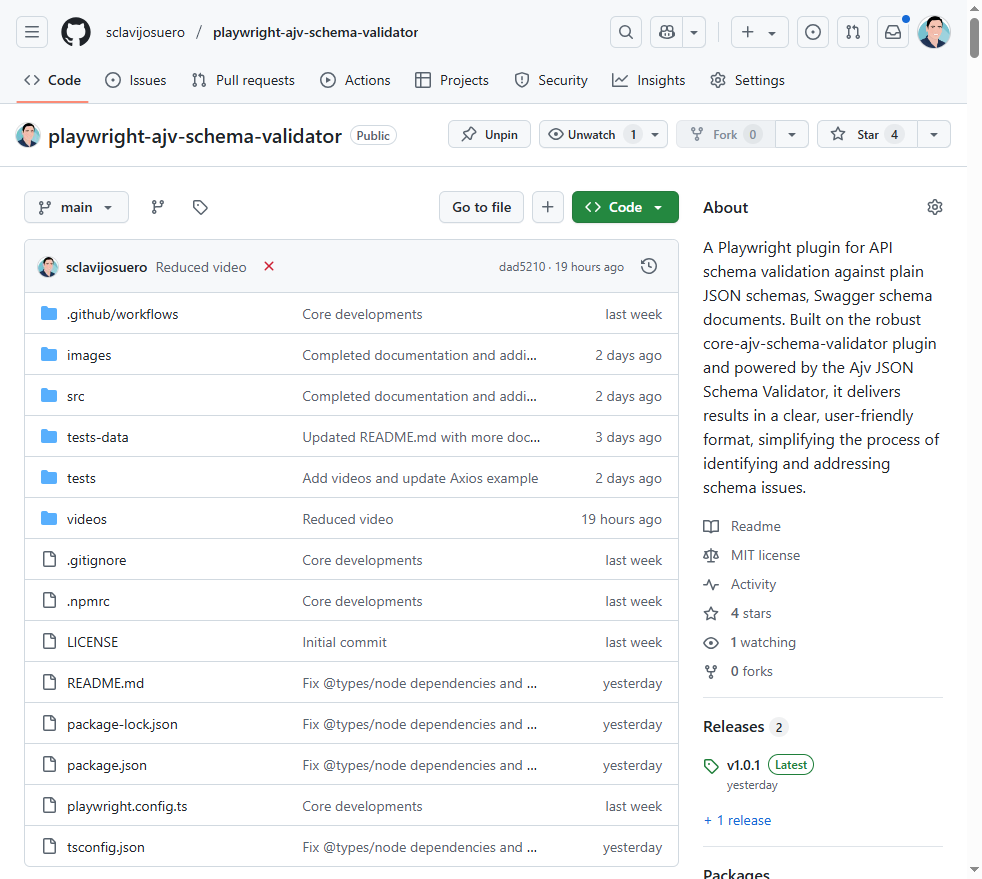
Task: Unpin the repository
Action: [490, 135]
